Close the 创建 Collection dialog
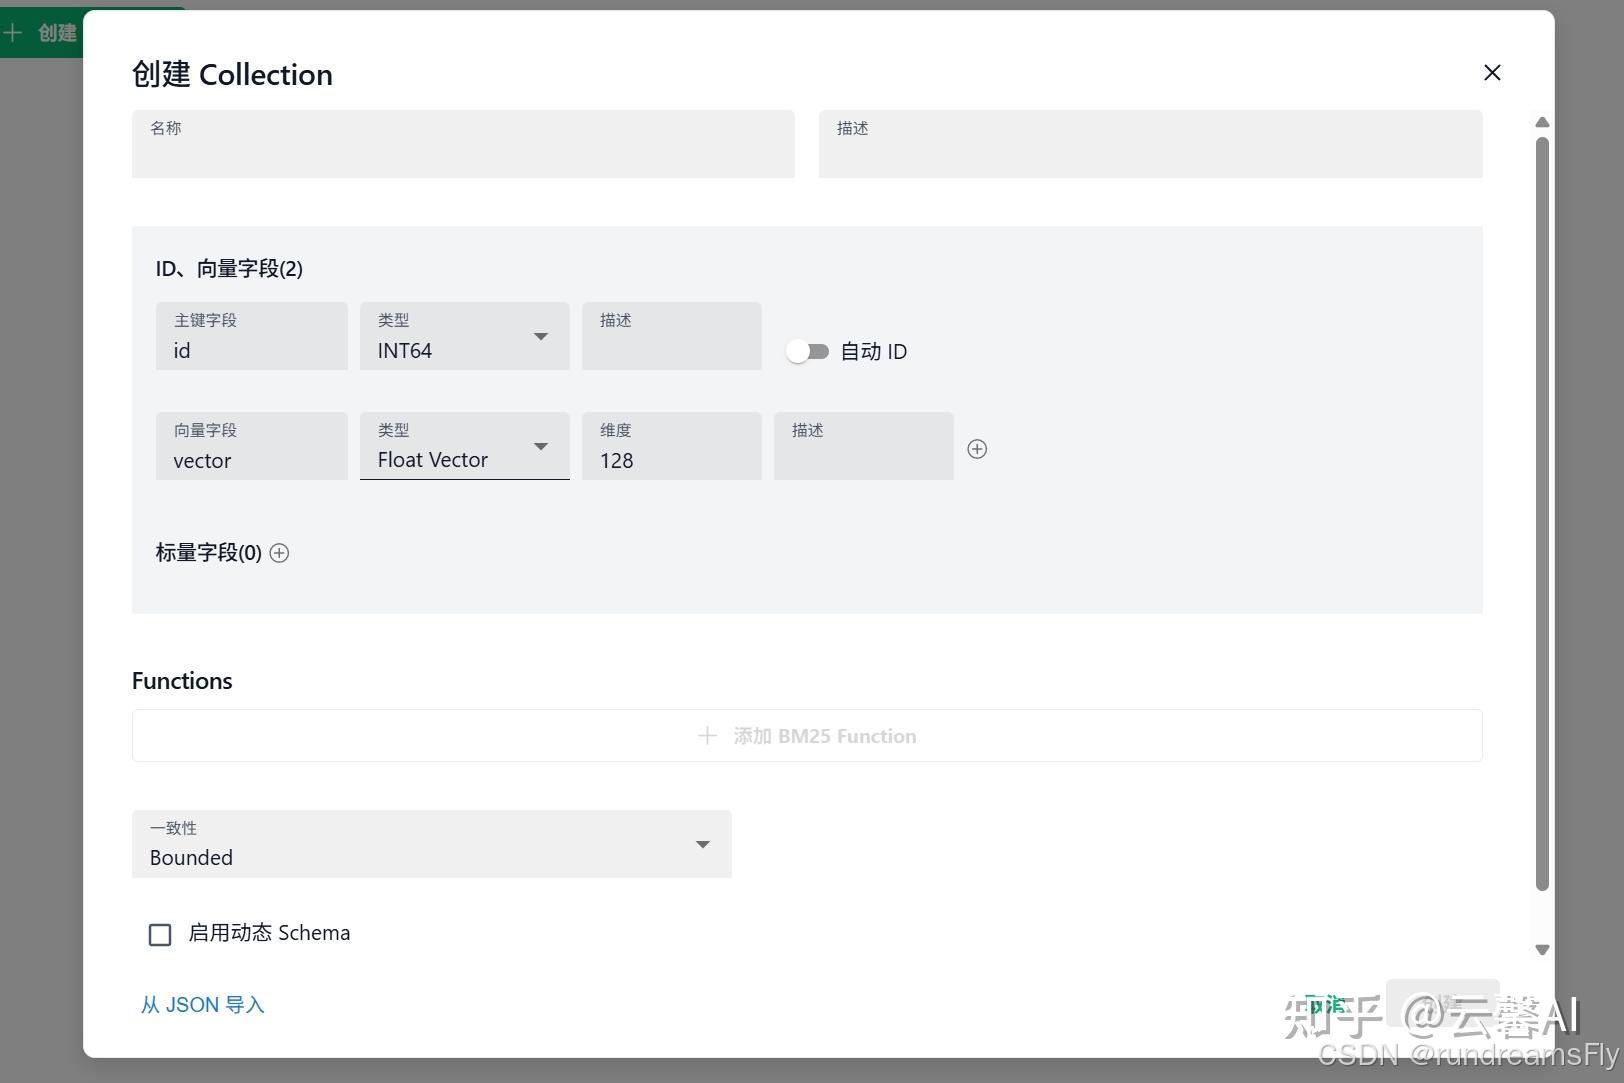Screen dimensions: 1624x1083 (1492, 72)
